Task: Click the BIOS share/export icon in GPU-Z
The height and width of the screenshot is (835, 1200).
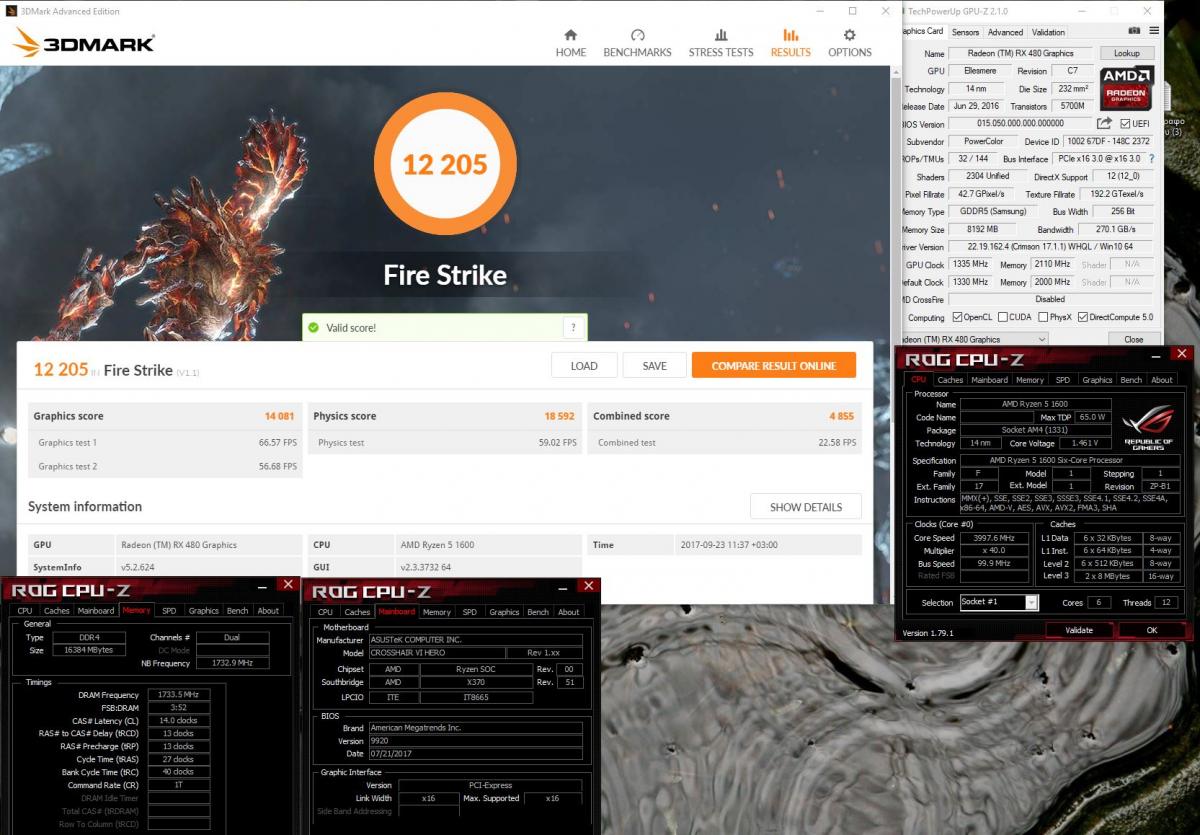Action: pos(1104,123)
